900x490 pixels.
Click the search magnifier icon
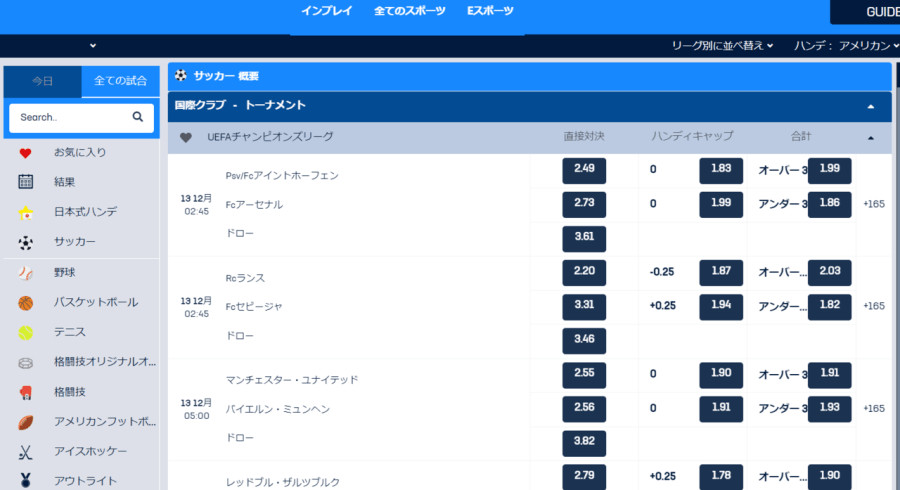click(138, 117)
